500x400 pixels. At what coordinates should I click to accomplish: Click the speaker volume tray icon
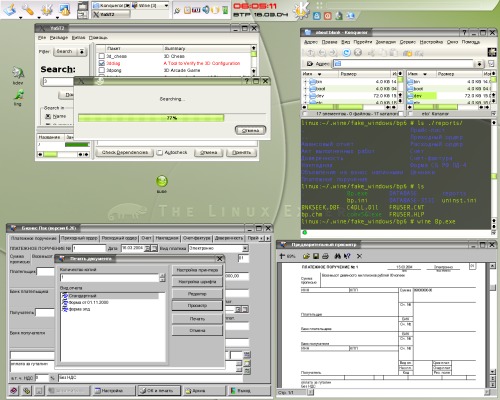click(x=206, y=10)
